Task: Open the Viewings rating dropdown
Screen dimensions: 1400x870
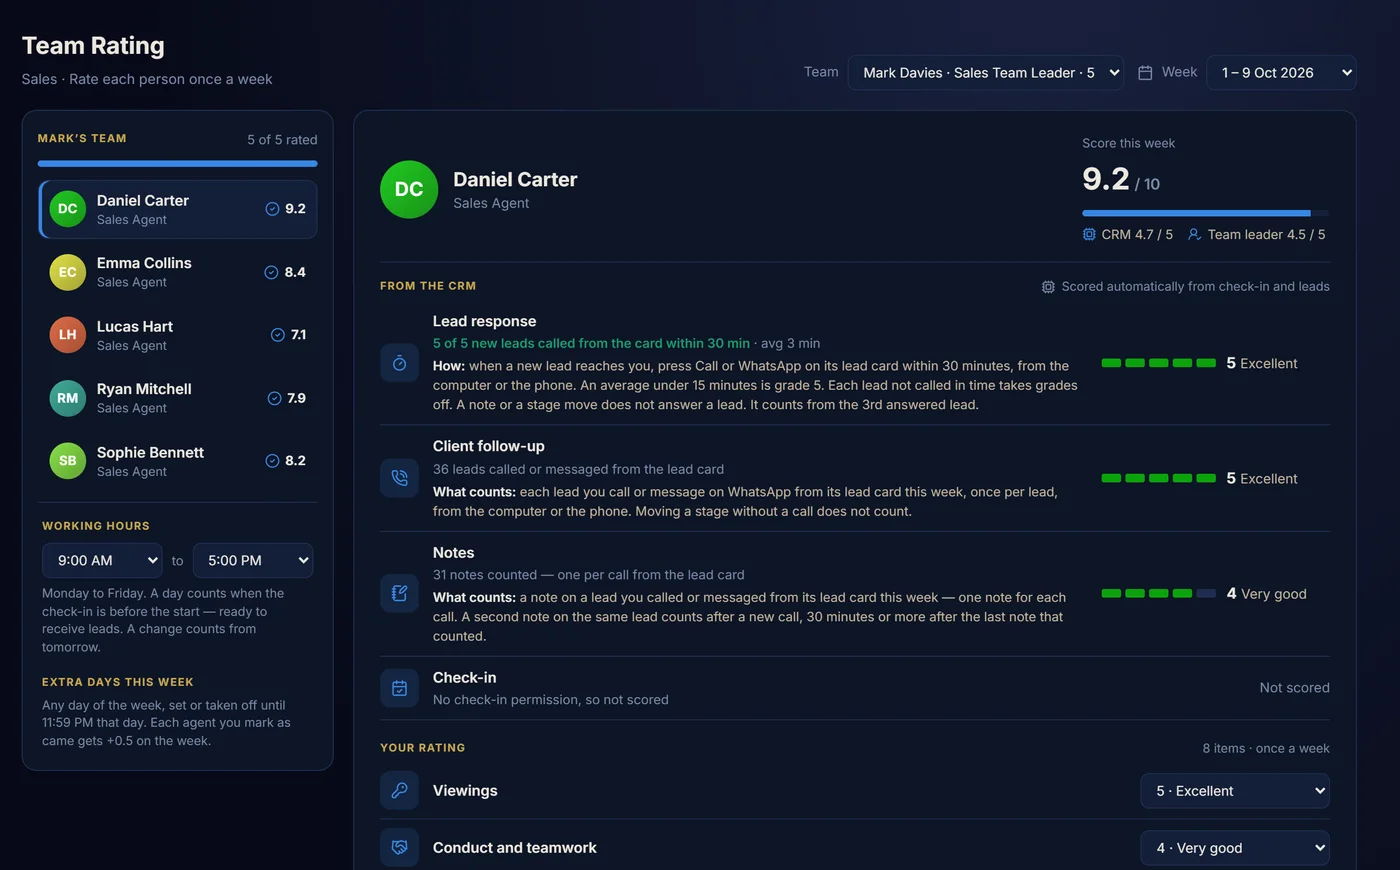Action: tap(1235, 790)
